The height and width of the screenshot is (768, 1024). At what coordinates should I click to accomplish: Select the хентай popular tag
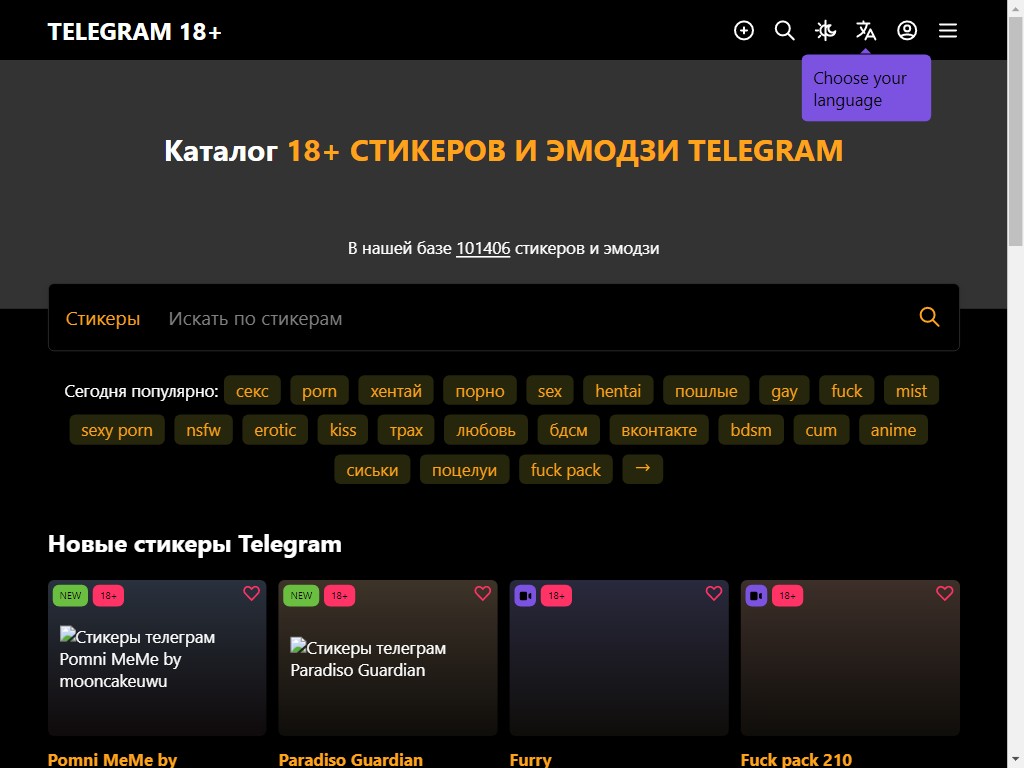tap(396, 391)
